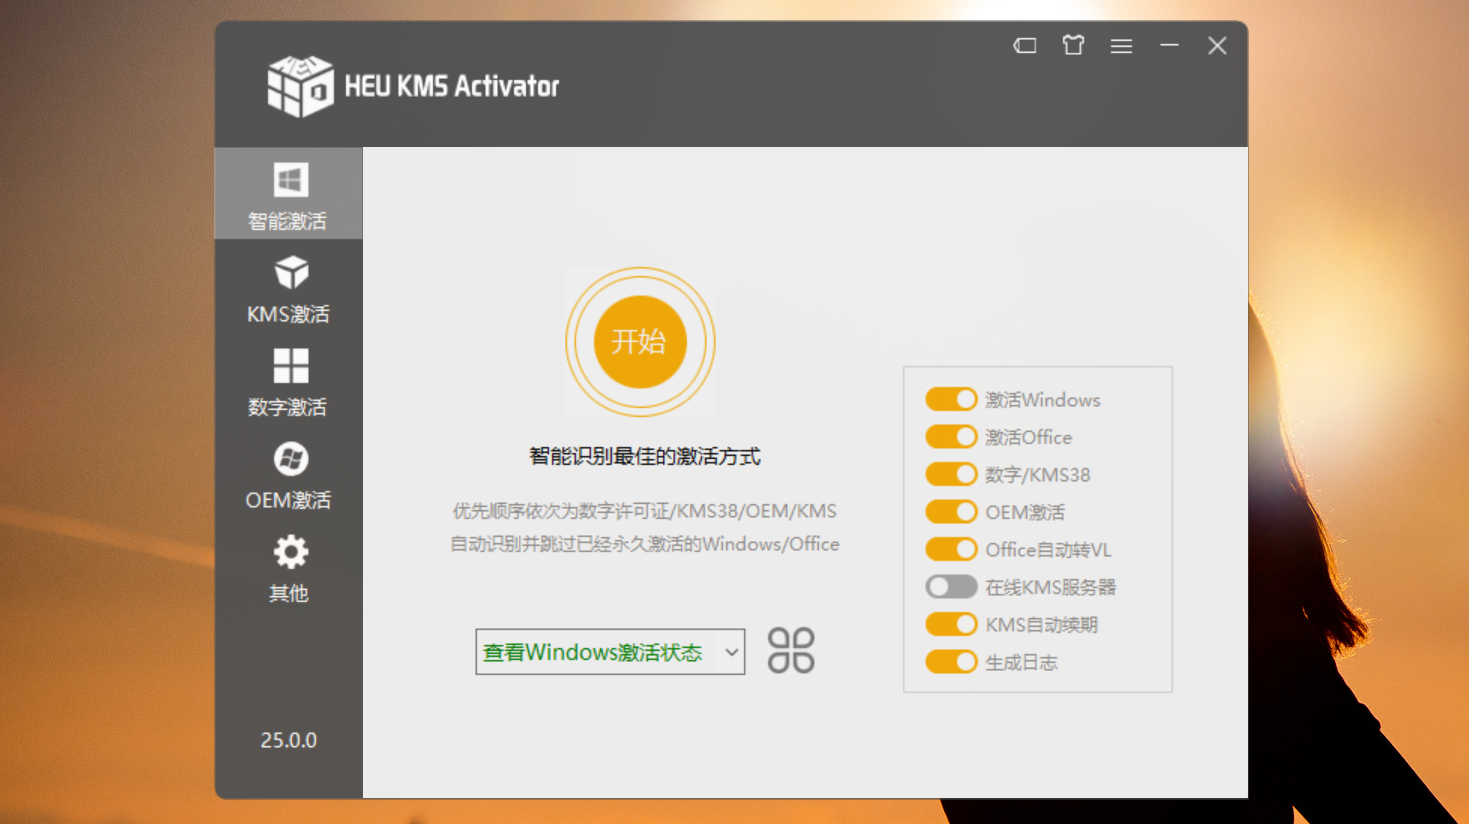Open the 数字激活 sidebar tab

tap(289, 381)
